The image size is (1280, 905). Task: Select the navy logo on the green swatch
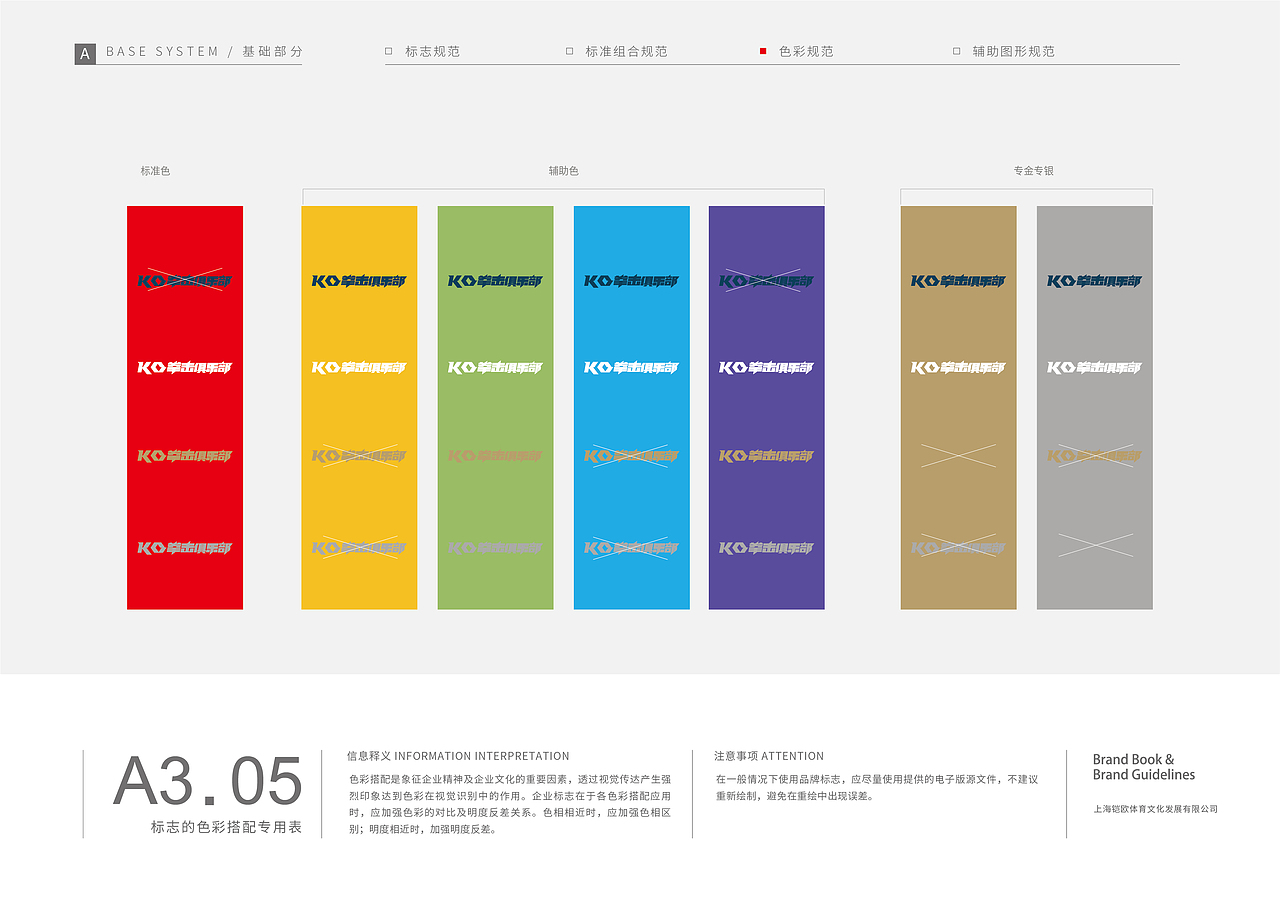click(495, 281)
